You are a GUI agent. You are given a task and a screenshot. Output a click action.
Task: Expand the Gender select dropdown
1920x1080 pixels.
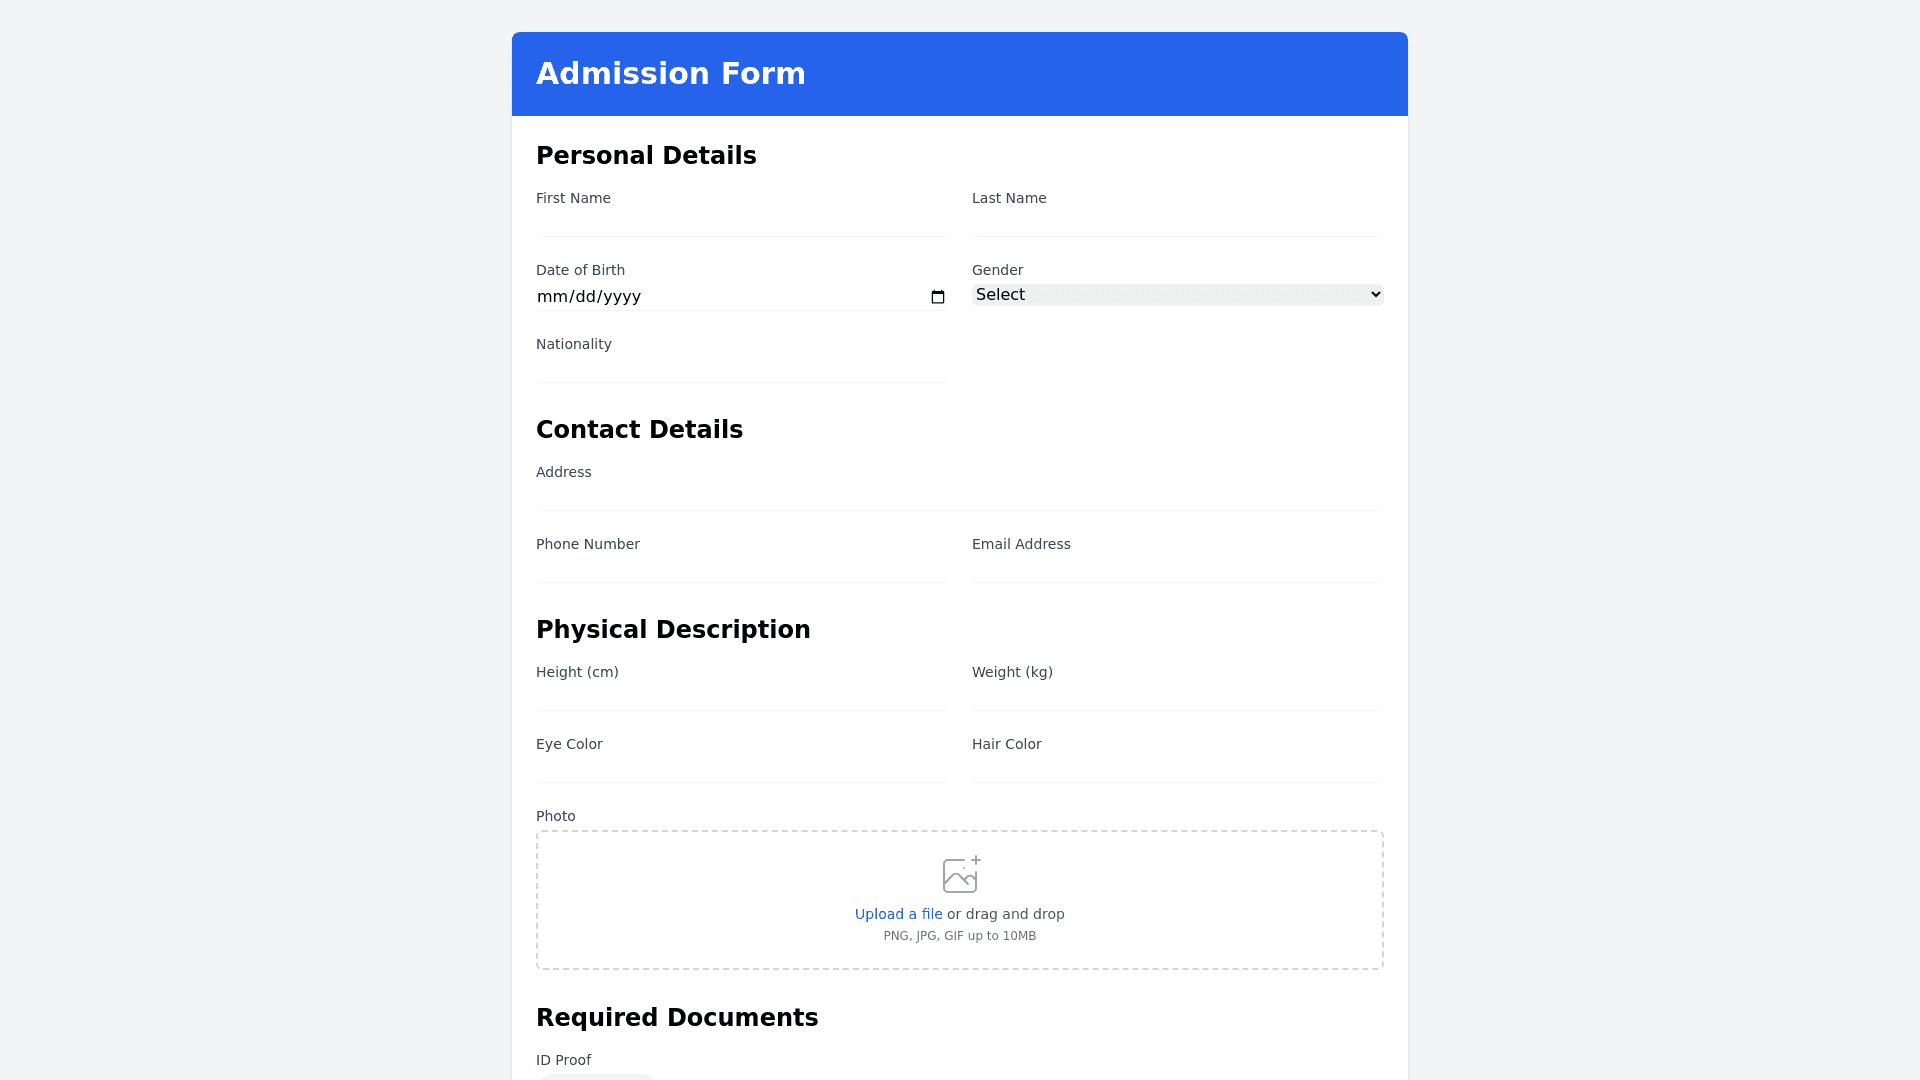pyautogui.click(x=1177, y=295)
